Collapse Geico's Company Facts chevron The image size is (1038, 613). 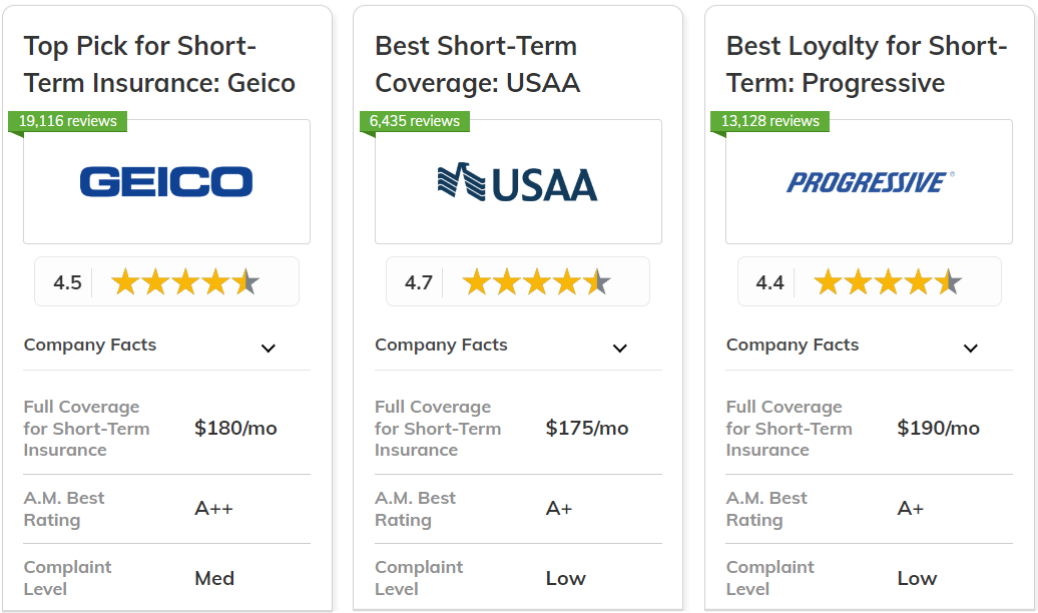point(268,348)
